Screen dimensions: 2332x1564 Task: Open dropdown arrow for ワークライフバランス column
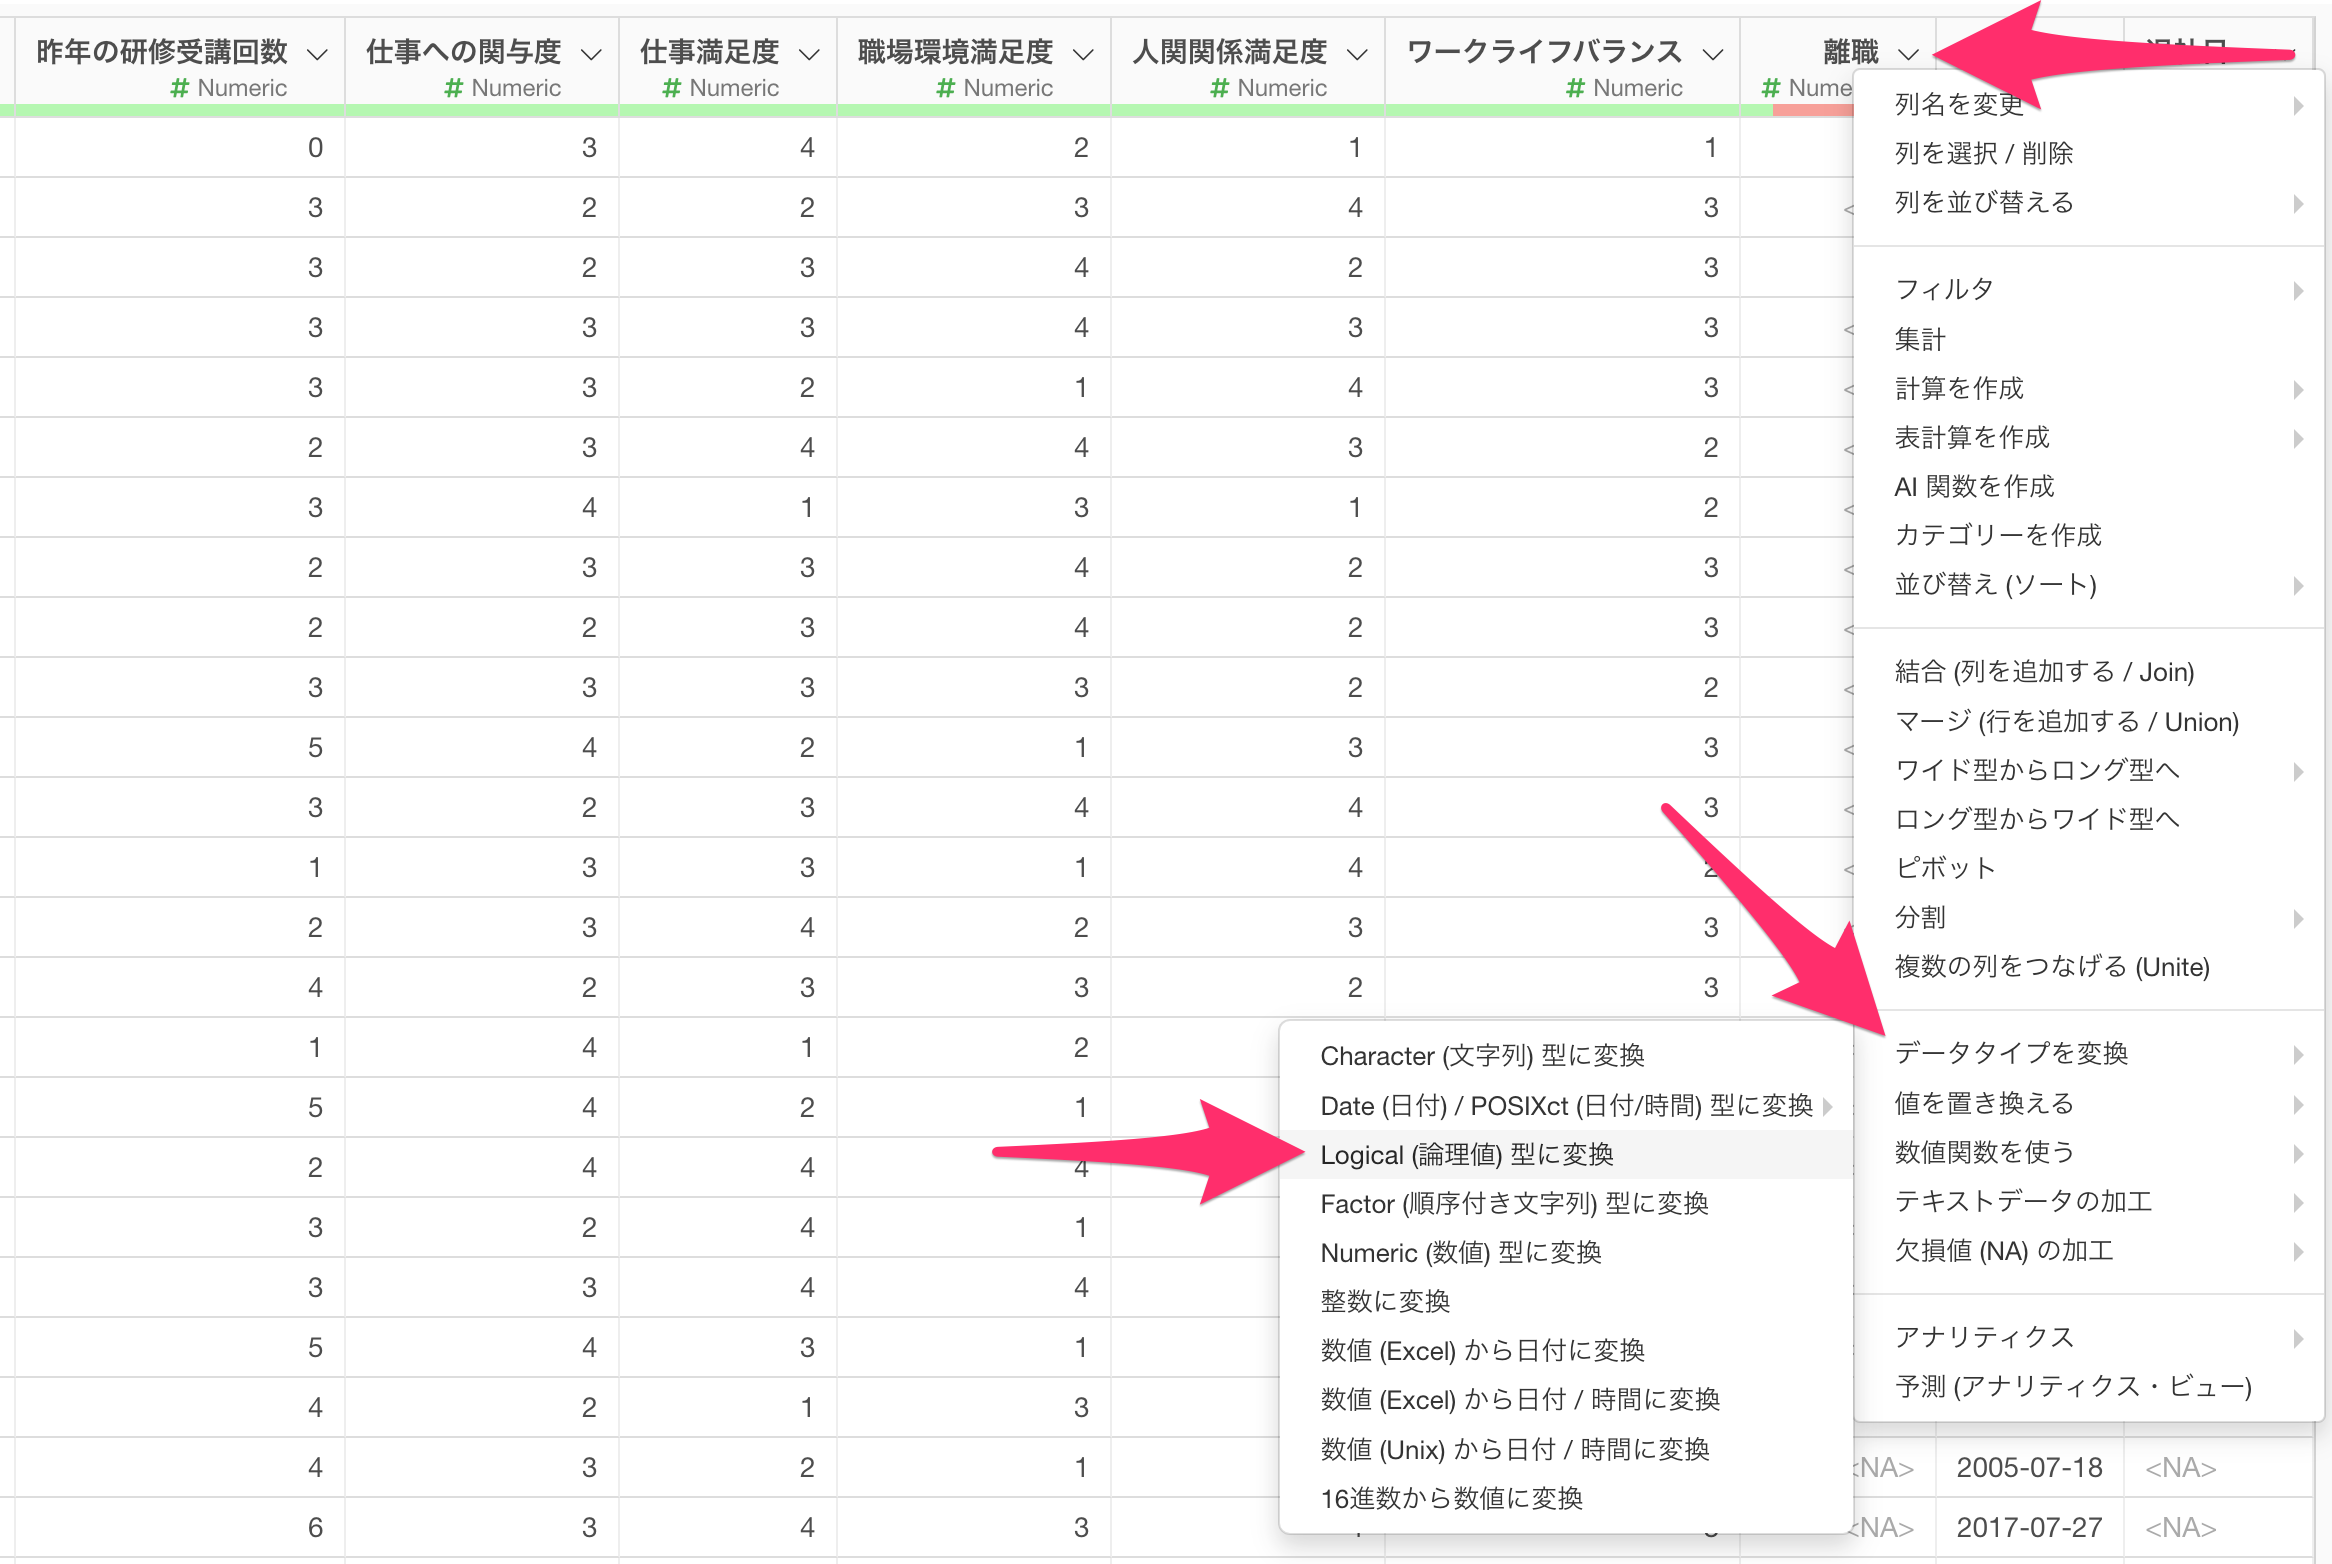tap(1713, 54)
